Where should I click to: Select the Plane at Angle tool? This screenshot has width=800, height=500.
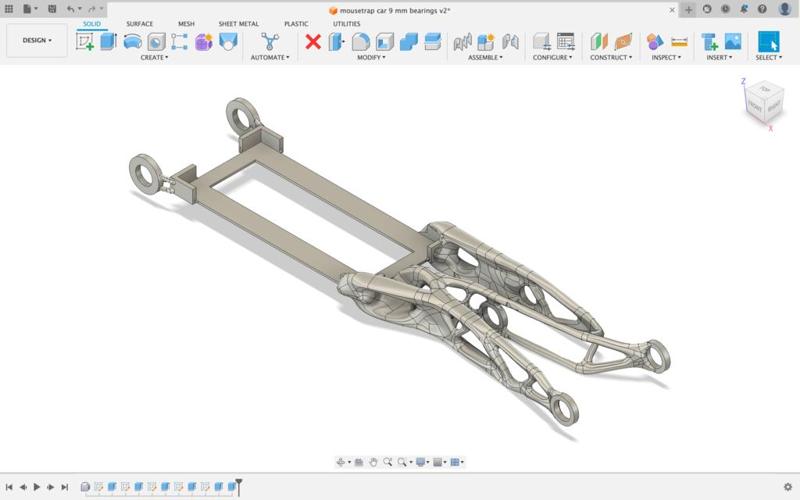pyautogui.click(x=623, y=42)
